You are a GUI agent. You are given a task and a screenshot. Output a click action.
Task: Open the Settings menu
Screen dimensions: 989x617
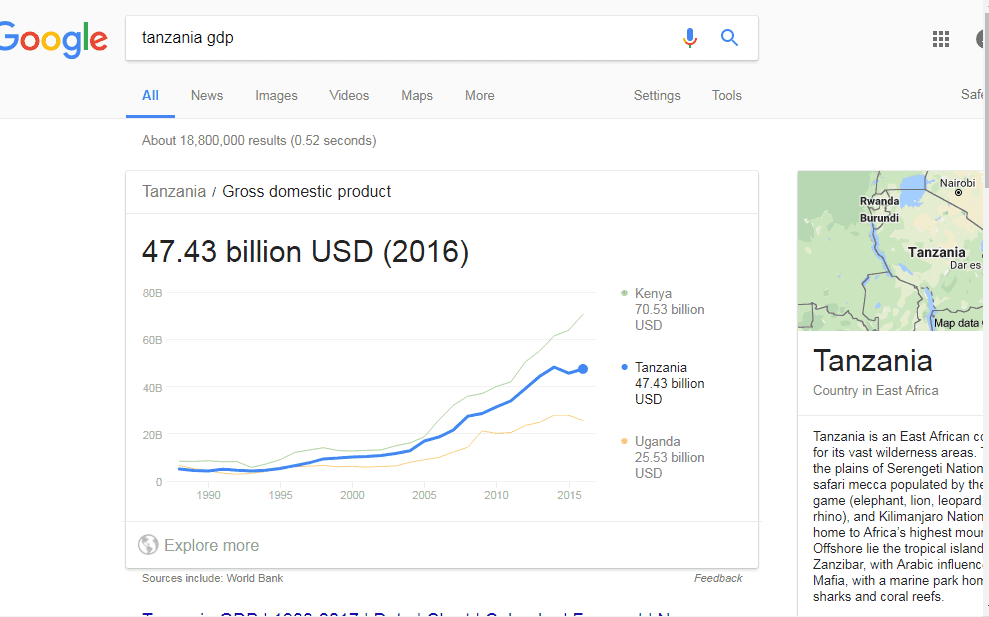click(x=657, y=95)
